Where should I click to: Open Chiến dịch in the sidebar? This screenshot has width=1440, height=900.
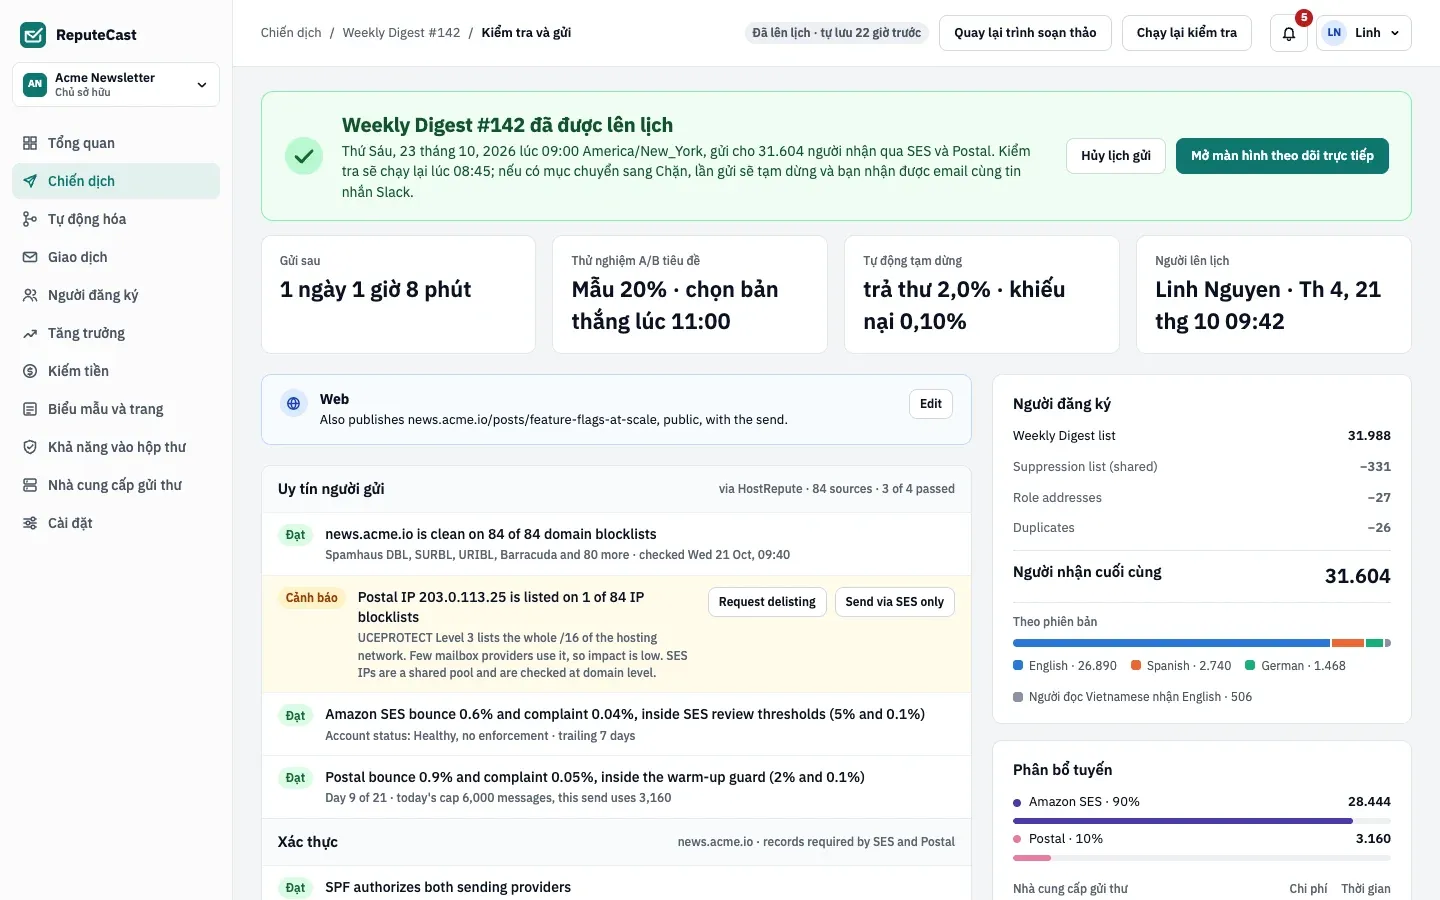116,181
